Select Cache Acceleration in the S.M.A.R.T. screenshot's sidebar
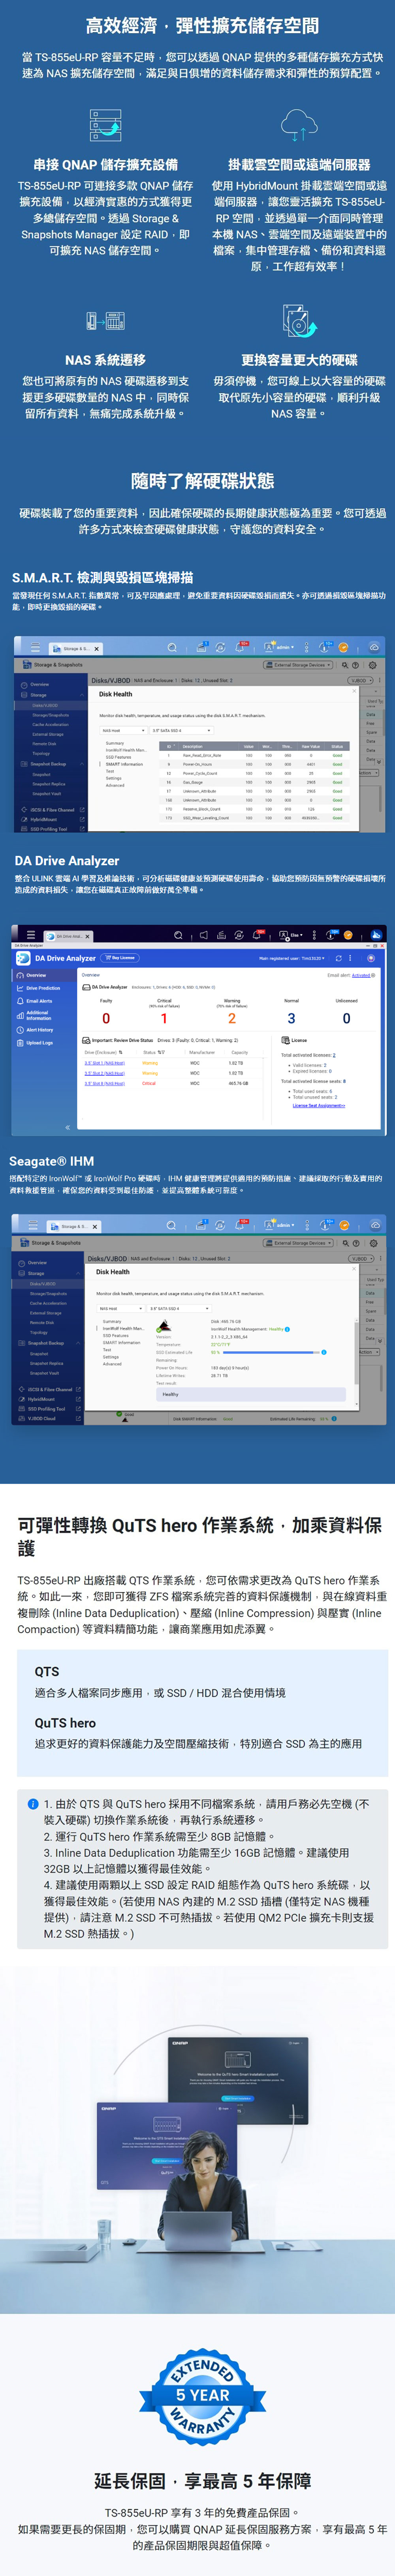The width and height of the screenshot is (395, 2576). pos(50,725)
